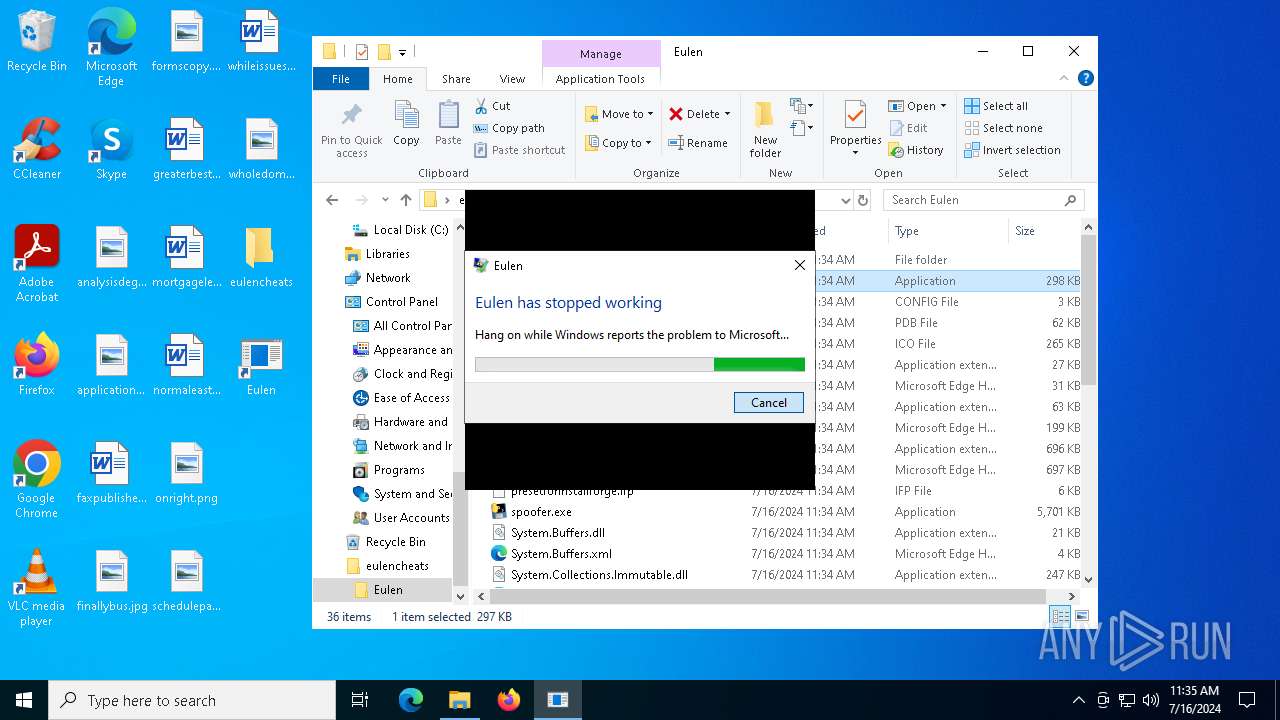Select Paste shortcut in Clipboard group
This screenshot has width=1280, height=720.
(520, 150)
